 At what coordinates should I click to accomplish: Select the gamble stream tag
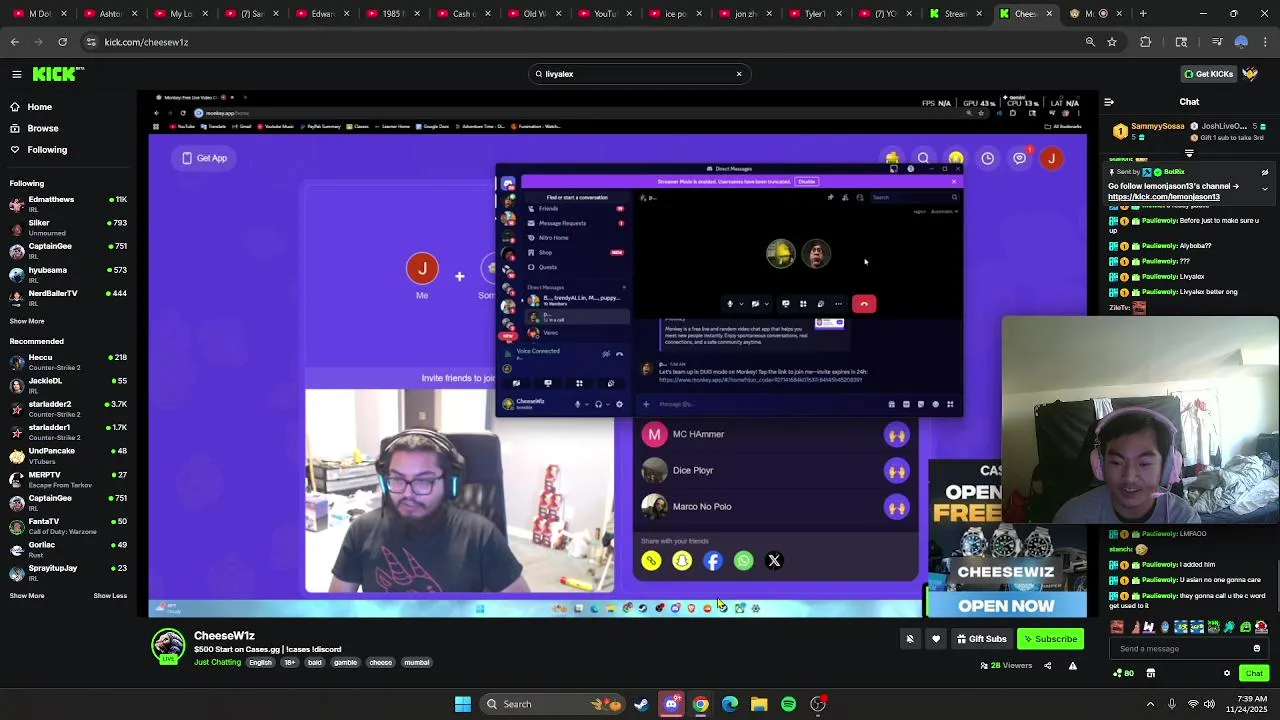click(x=345, y=662)
